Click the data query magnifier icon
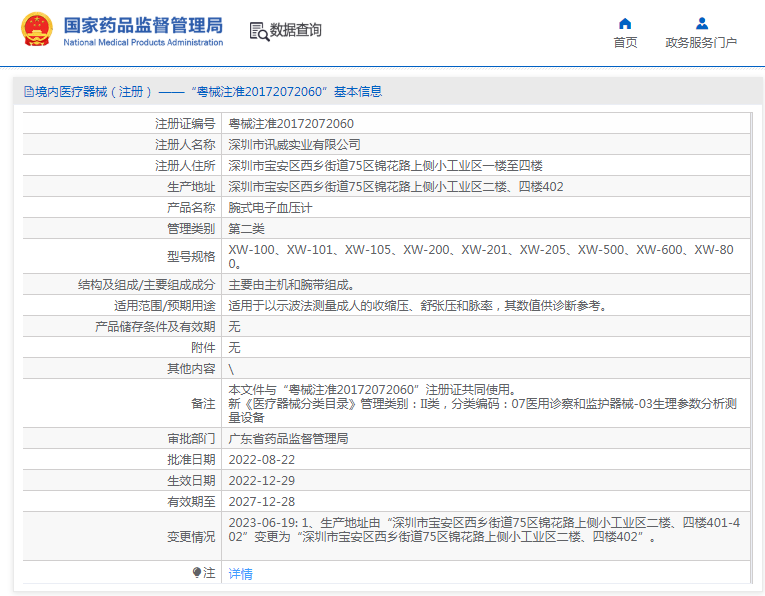 pos(259,31)
